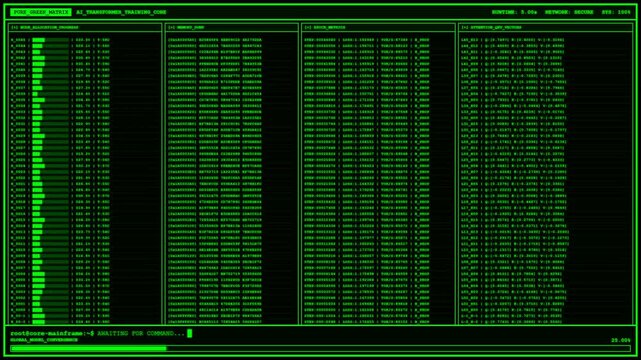Click the root@core-mainframe prompt text
This screenshot has height=360, width=641.
52,333
